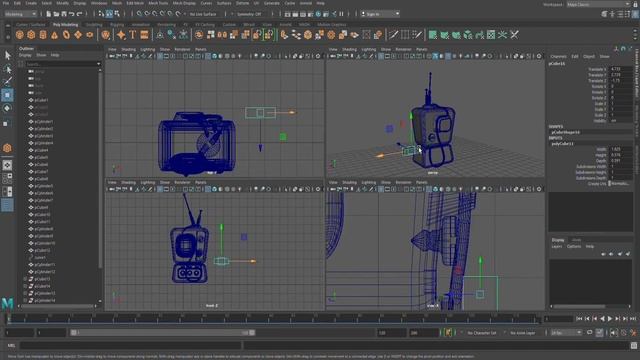This screenshot has height=360, width=640.
Task: Activate the Move tool in toolbox
Action: tap(7, 95)
